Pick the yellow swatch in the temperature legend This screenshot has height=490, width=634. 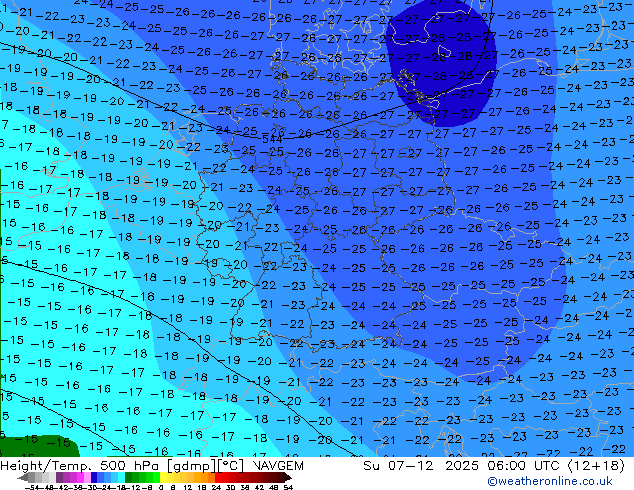click(163, 477)
